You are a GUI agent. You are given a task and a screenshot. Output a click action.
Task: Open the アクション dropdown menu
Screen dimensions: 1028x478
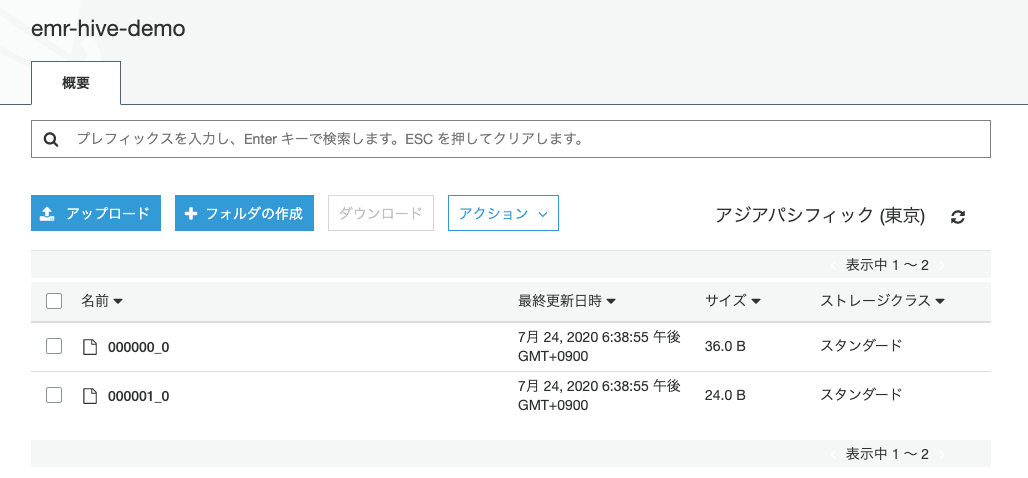tap(503, 213)
